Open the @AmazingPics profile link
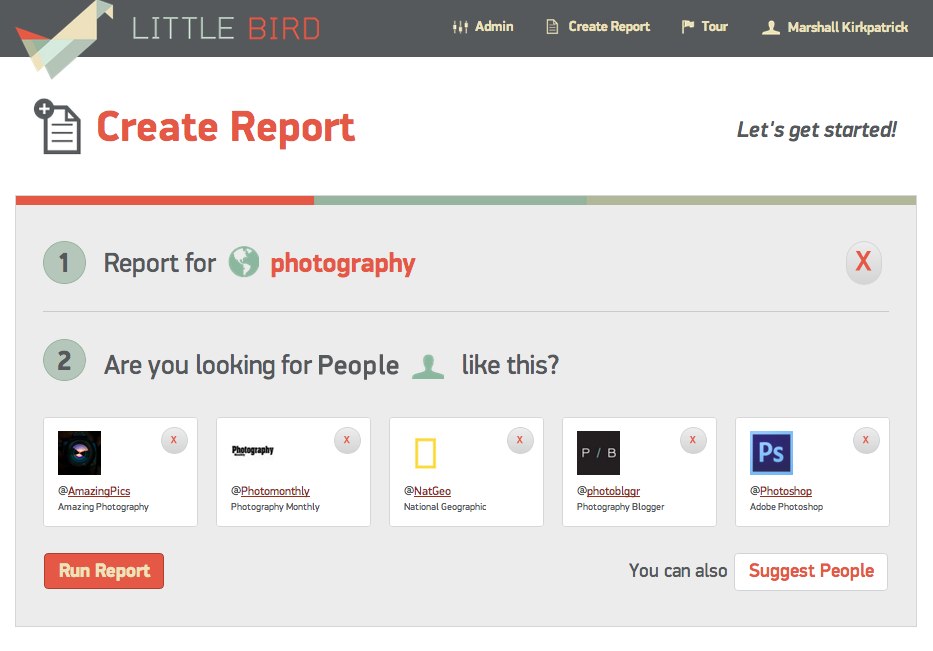 coord(94,491)
